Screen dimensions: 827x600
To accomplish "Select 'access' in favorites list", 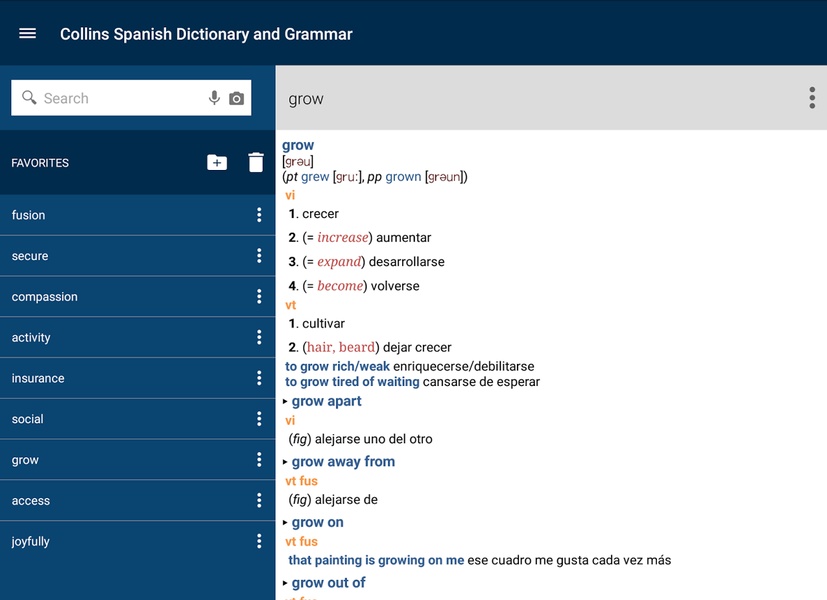I will pos(138,500).
